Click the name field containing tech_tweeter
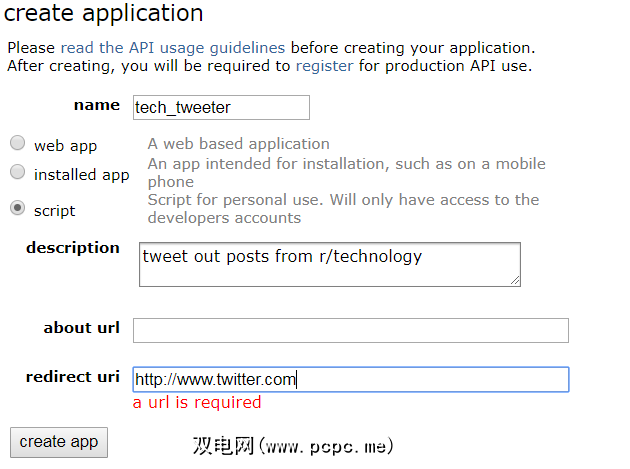Screen dimensions: 630x469 tap(221, 107)
